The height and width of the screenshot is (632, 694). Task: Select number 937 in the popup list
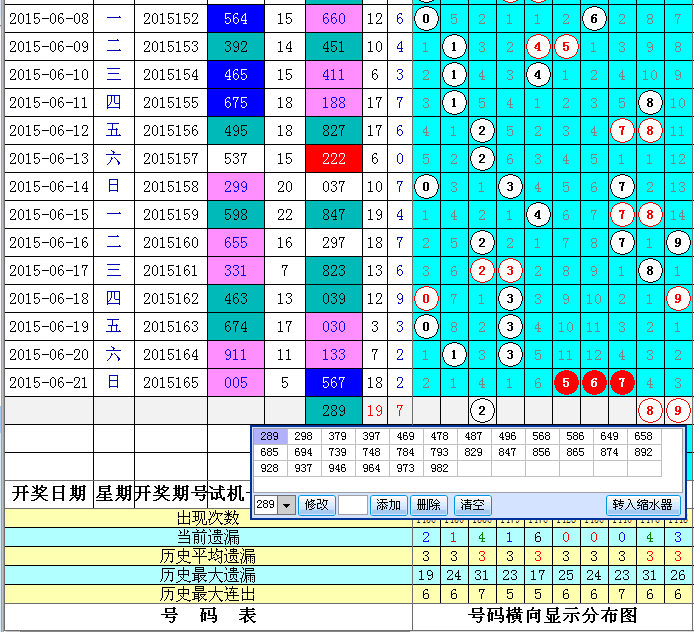tap(304, 468)
